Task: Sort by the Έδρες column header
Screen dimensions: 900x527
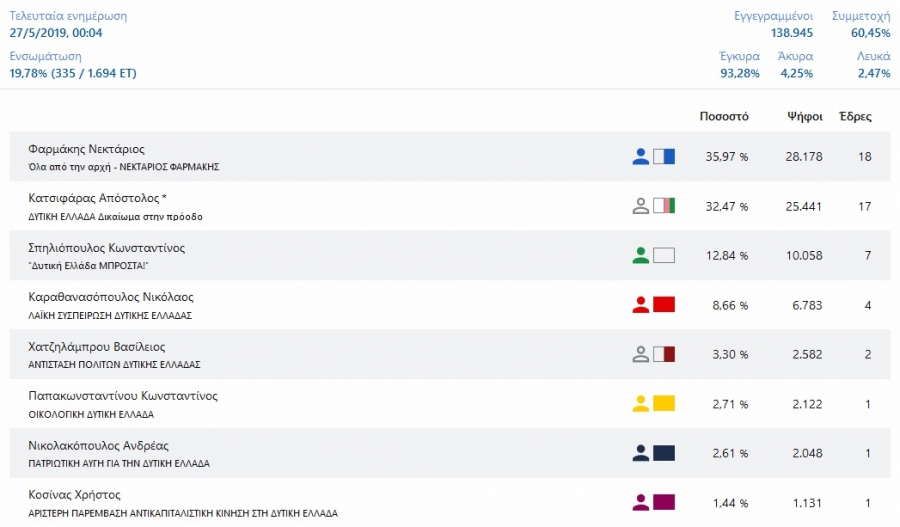Action: [x=855, y=117]
